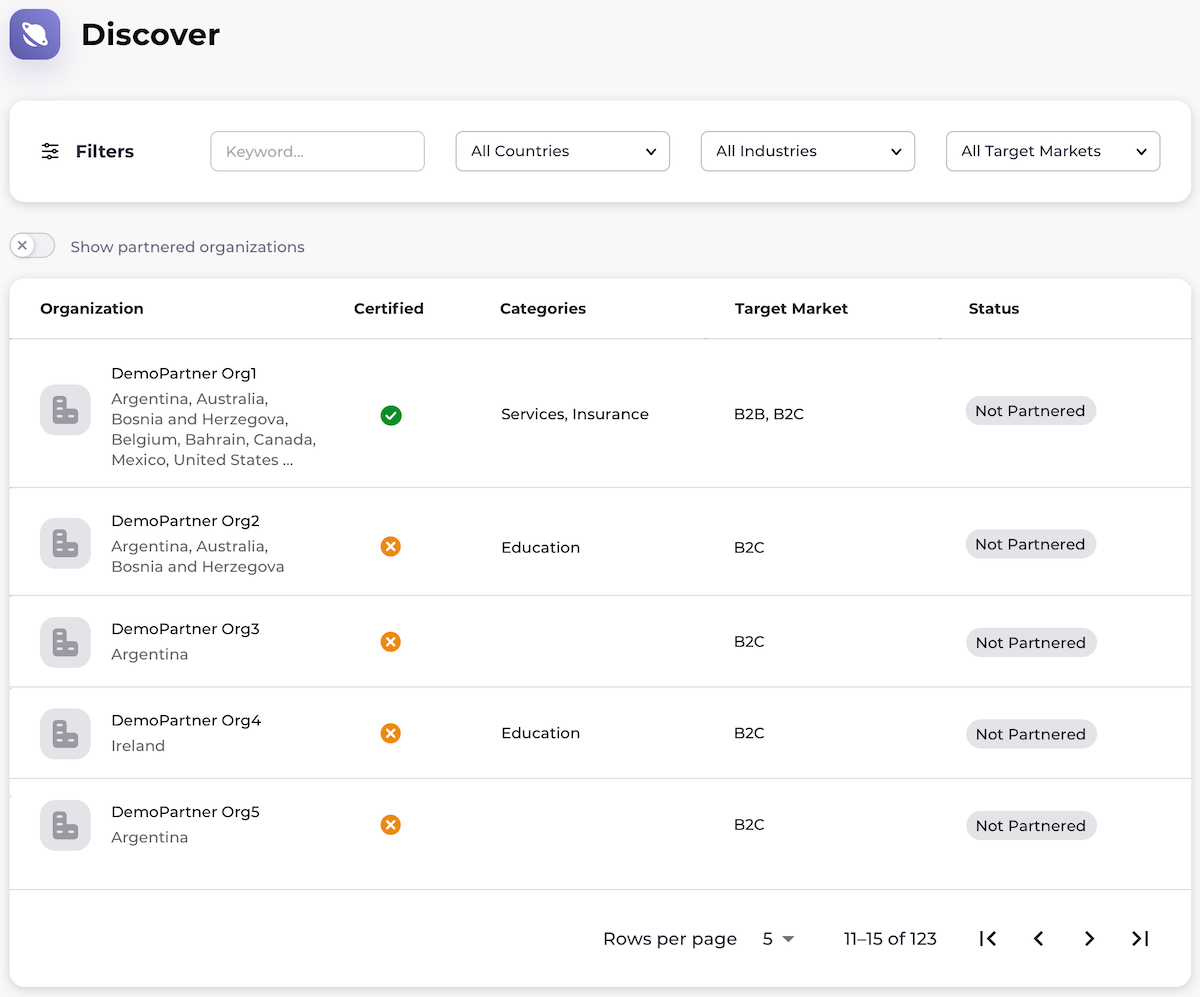Click the orange not-certified icon for Org4

pos(391,733)
